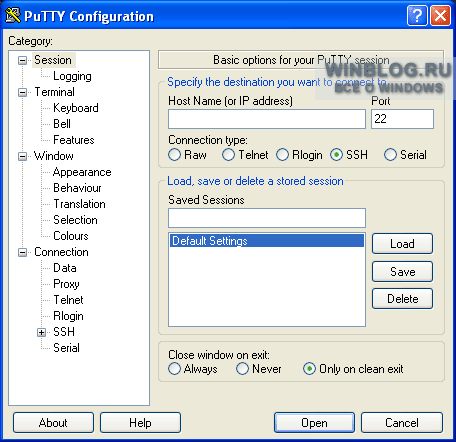
Task: Open Rlogin category in tree
Action: pyautogui.click(x=68, y=316)
